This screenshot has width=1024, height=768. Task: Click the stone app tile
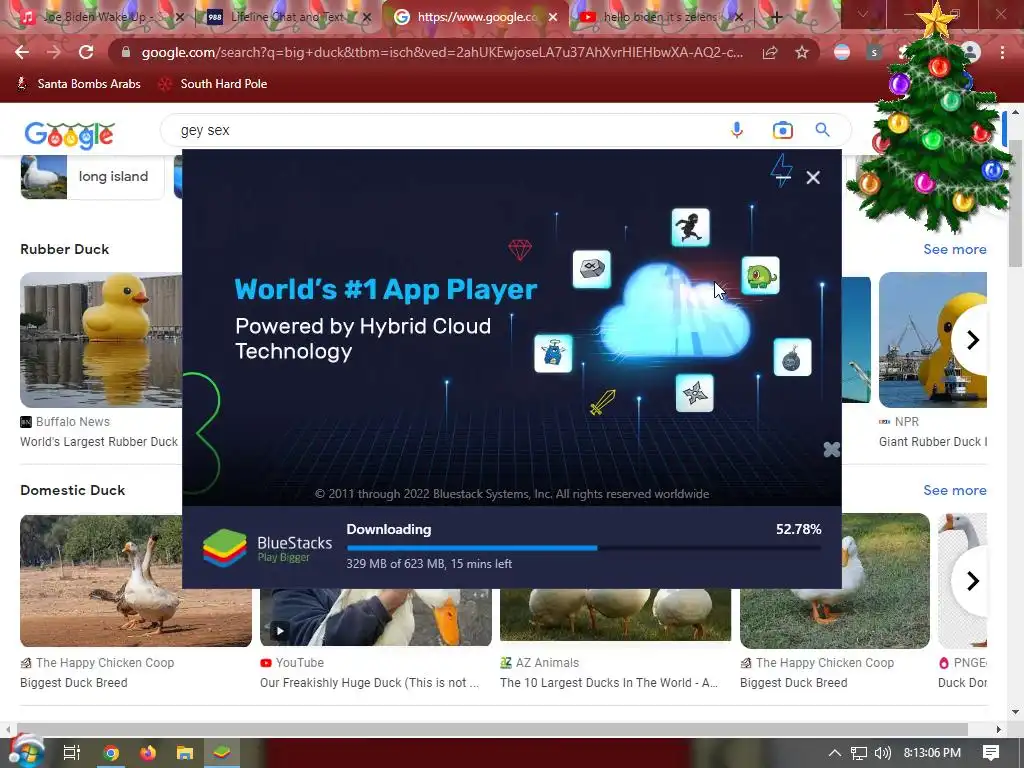[592, 269]
